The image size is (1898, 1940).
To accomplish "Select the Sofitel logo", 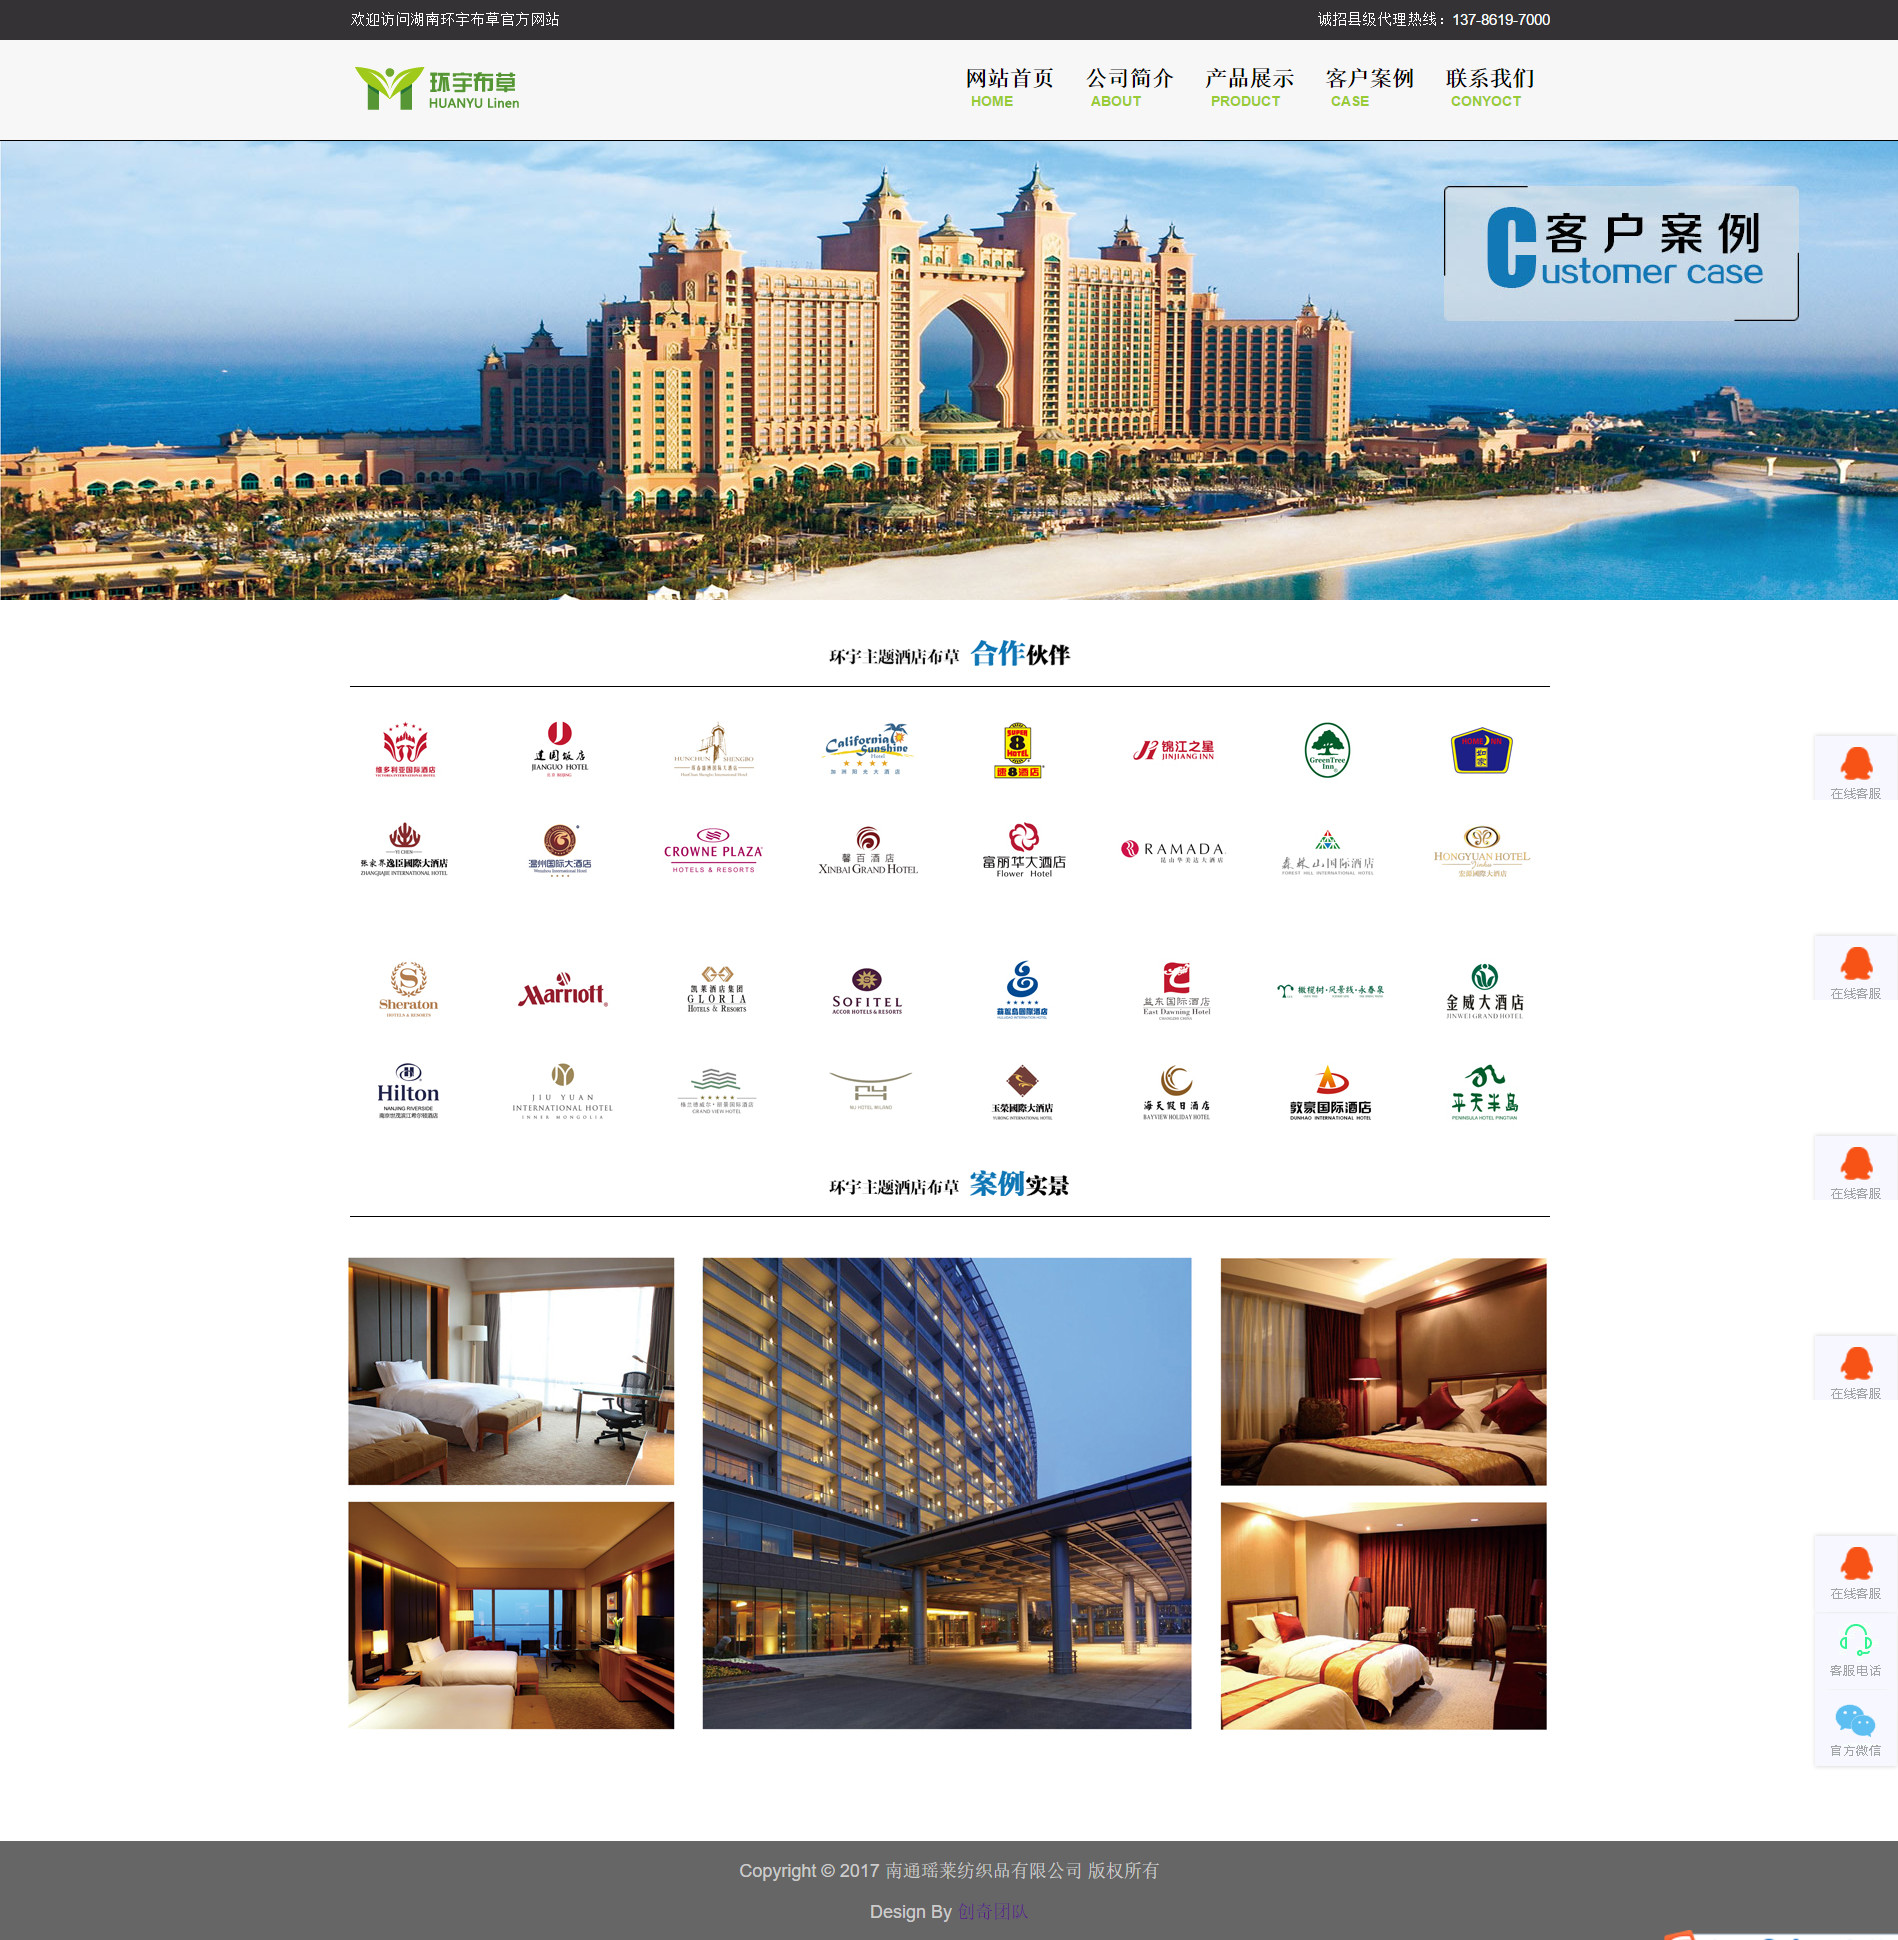I will point(867,991).
